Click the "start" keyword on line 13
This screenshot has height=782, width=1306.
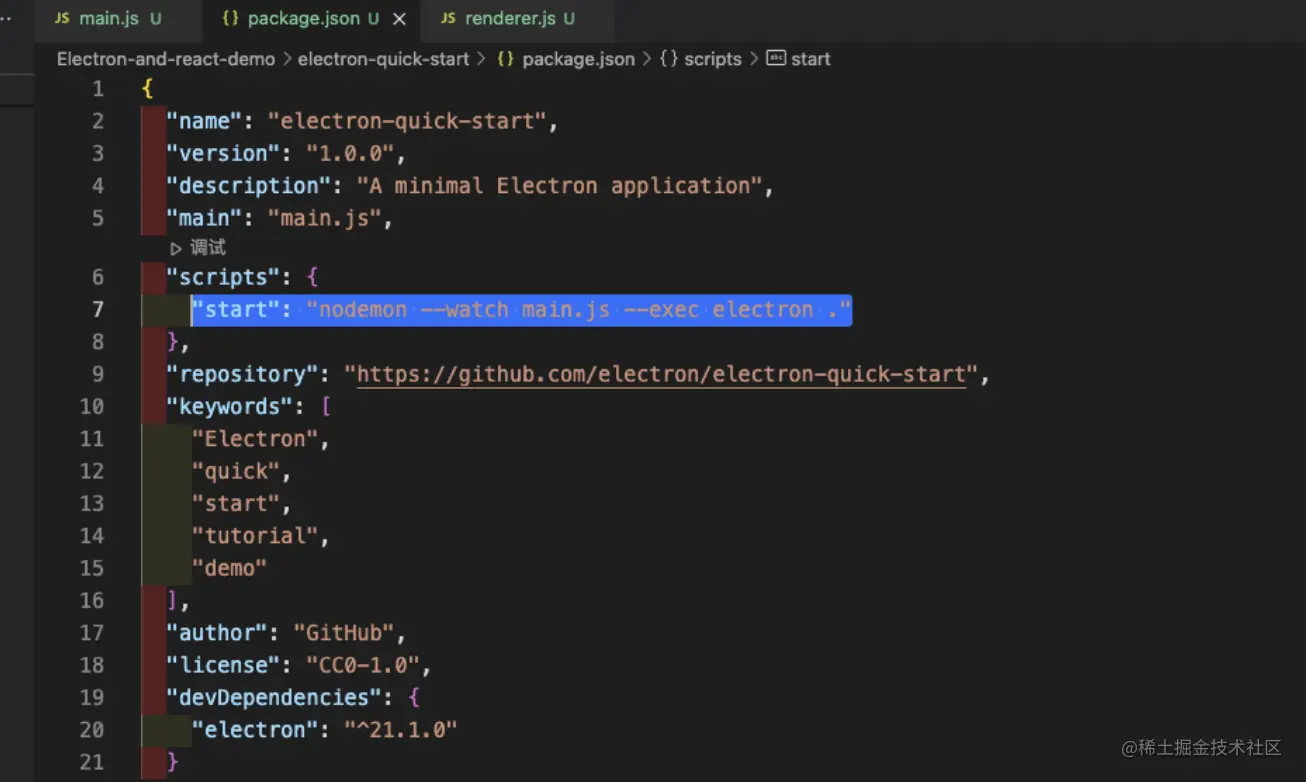coord(236,503)
